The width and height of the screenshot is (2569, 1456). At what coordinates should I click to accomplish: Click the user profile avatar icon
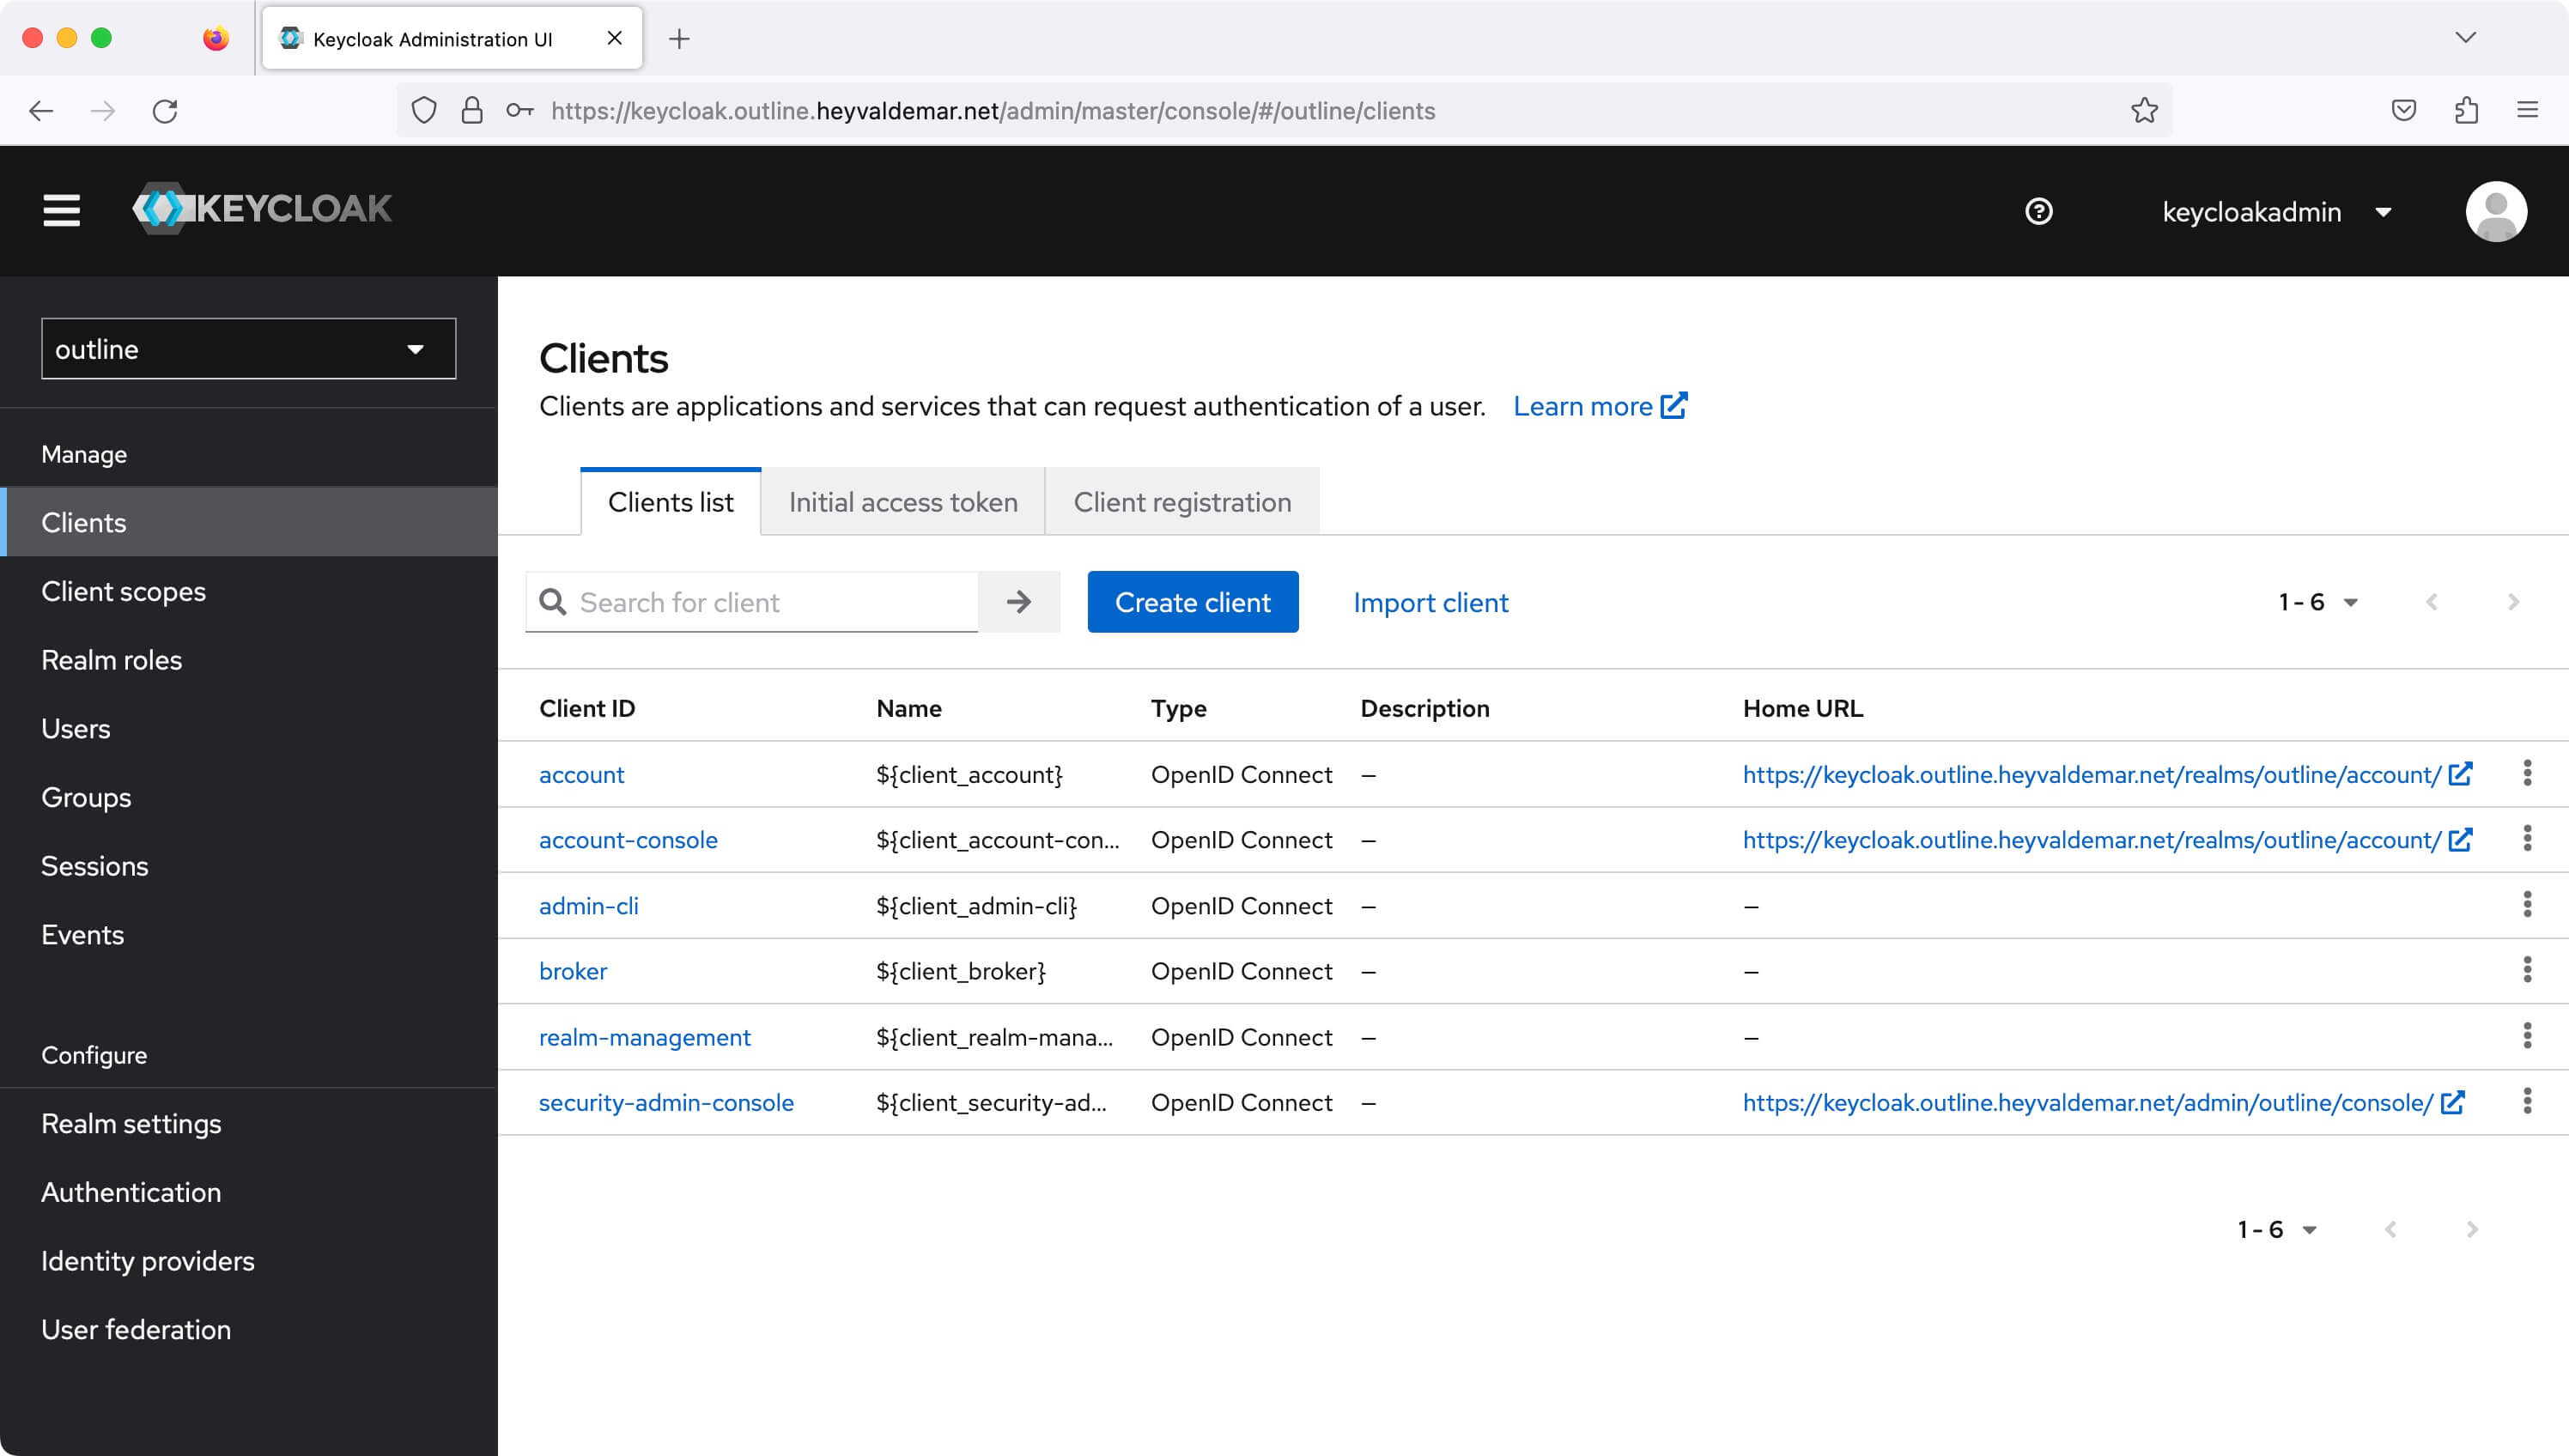point(2497,210)
